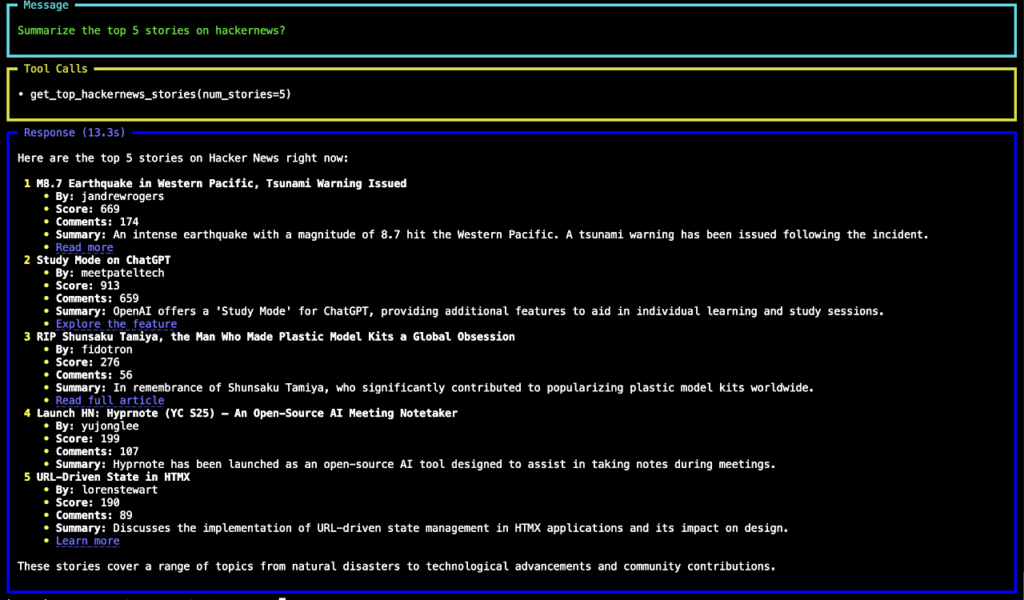Image resolution: width=1024 pixels, height=600 pixels.
Task: Click the author line 'By: jandrewrogers'
Action: tap(110, 197)
